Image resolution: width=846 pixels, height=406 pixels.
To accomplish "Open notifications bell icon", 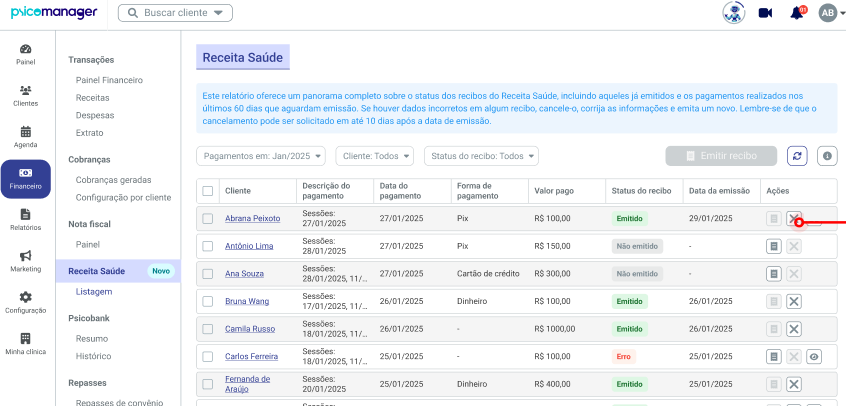I will tap(797, 13).
